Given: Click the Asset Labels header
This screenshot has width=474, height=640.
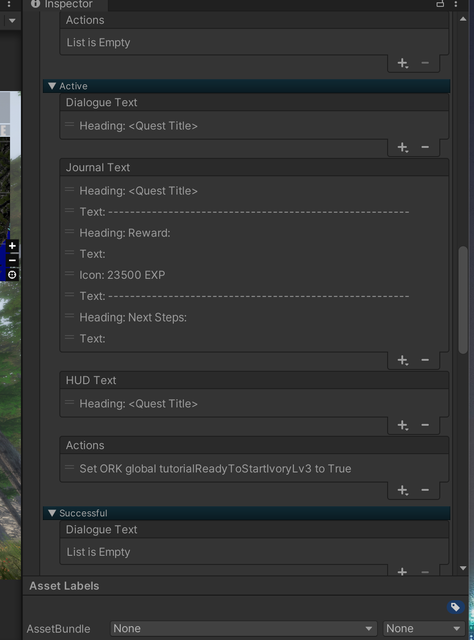Looking at the screenshot, I should point(64,586).
